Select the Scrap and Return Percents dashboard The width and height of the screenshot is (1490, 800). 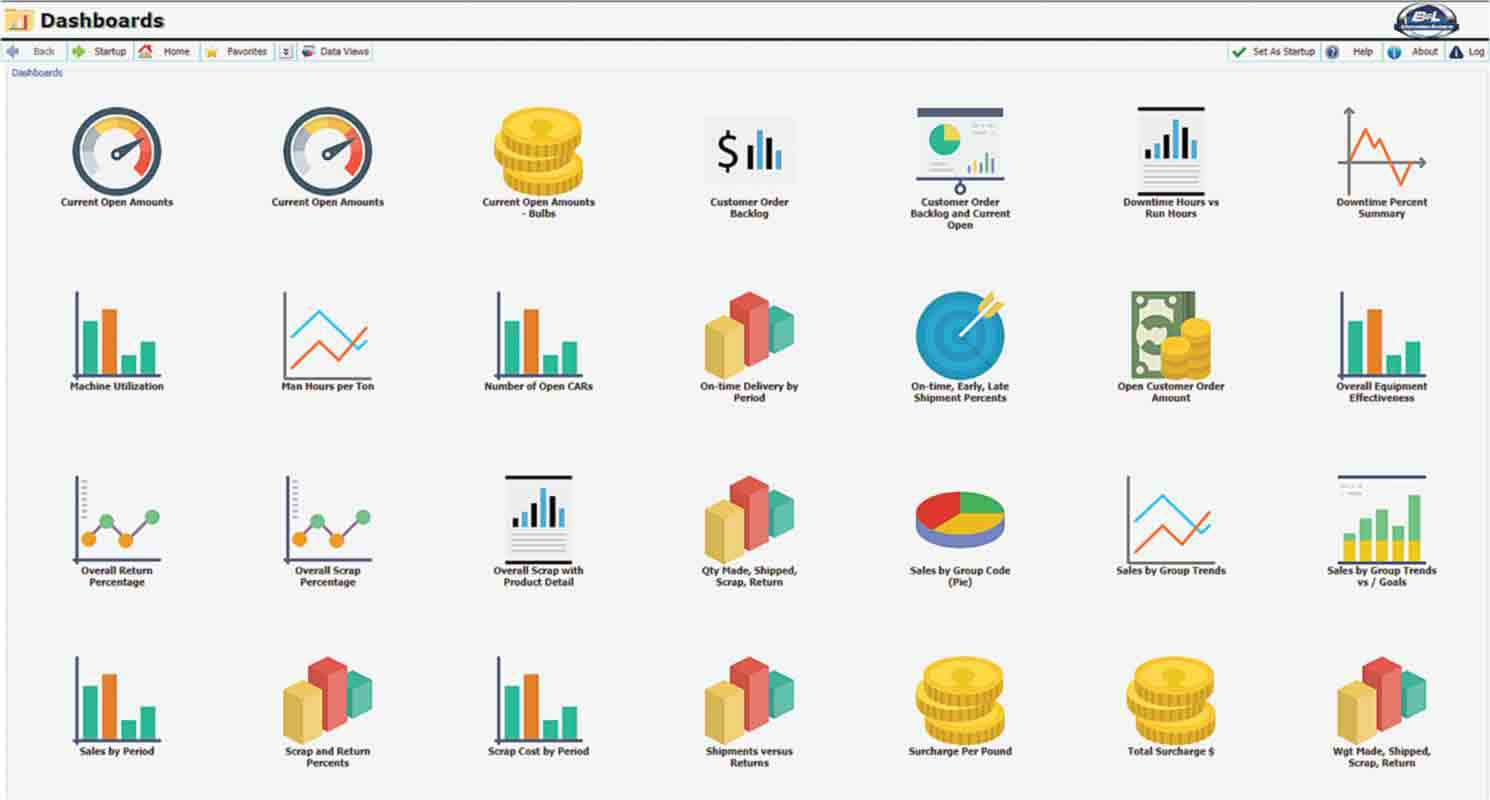coord(328,700)
